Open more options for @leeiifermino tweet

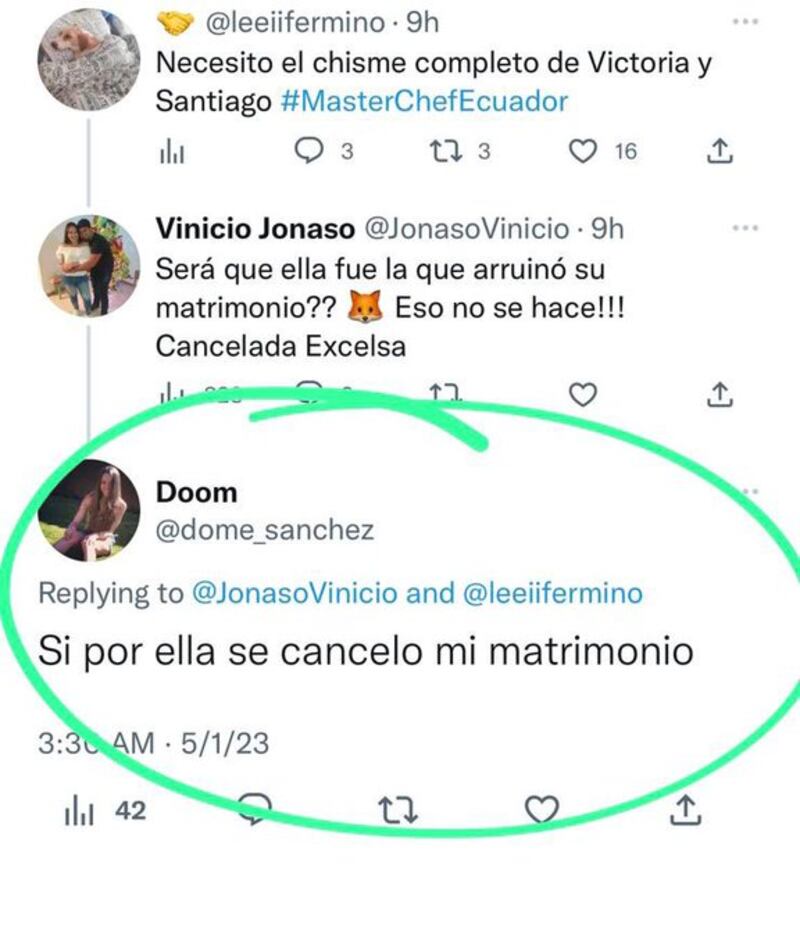(x=745, y=21)
